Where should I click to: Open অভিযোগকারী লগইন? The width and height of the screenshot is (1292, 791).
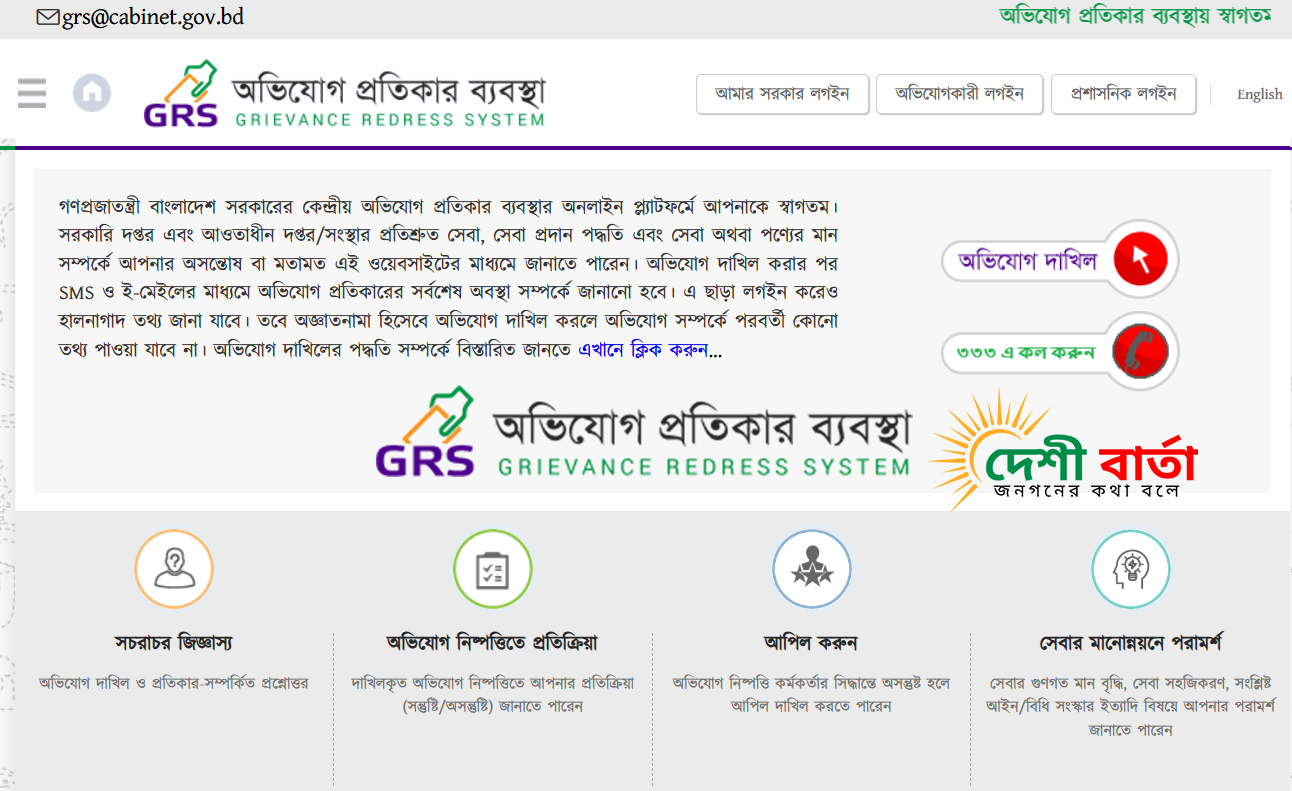pyautogui.click(x=960, y=94)
